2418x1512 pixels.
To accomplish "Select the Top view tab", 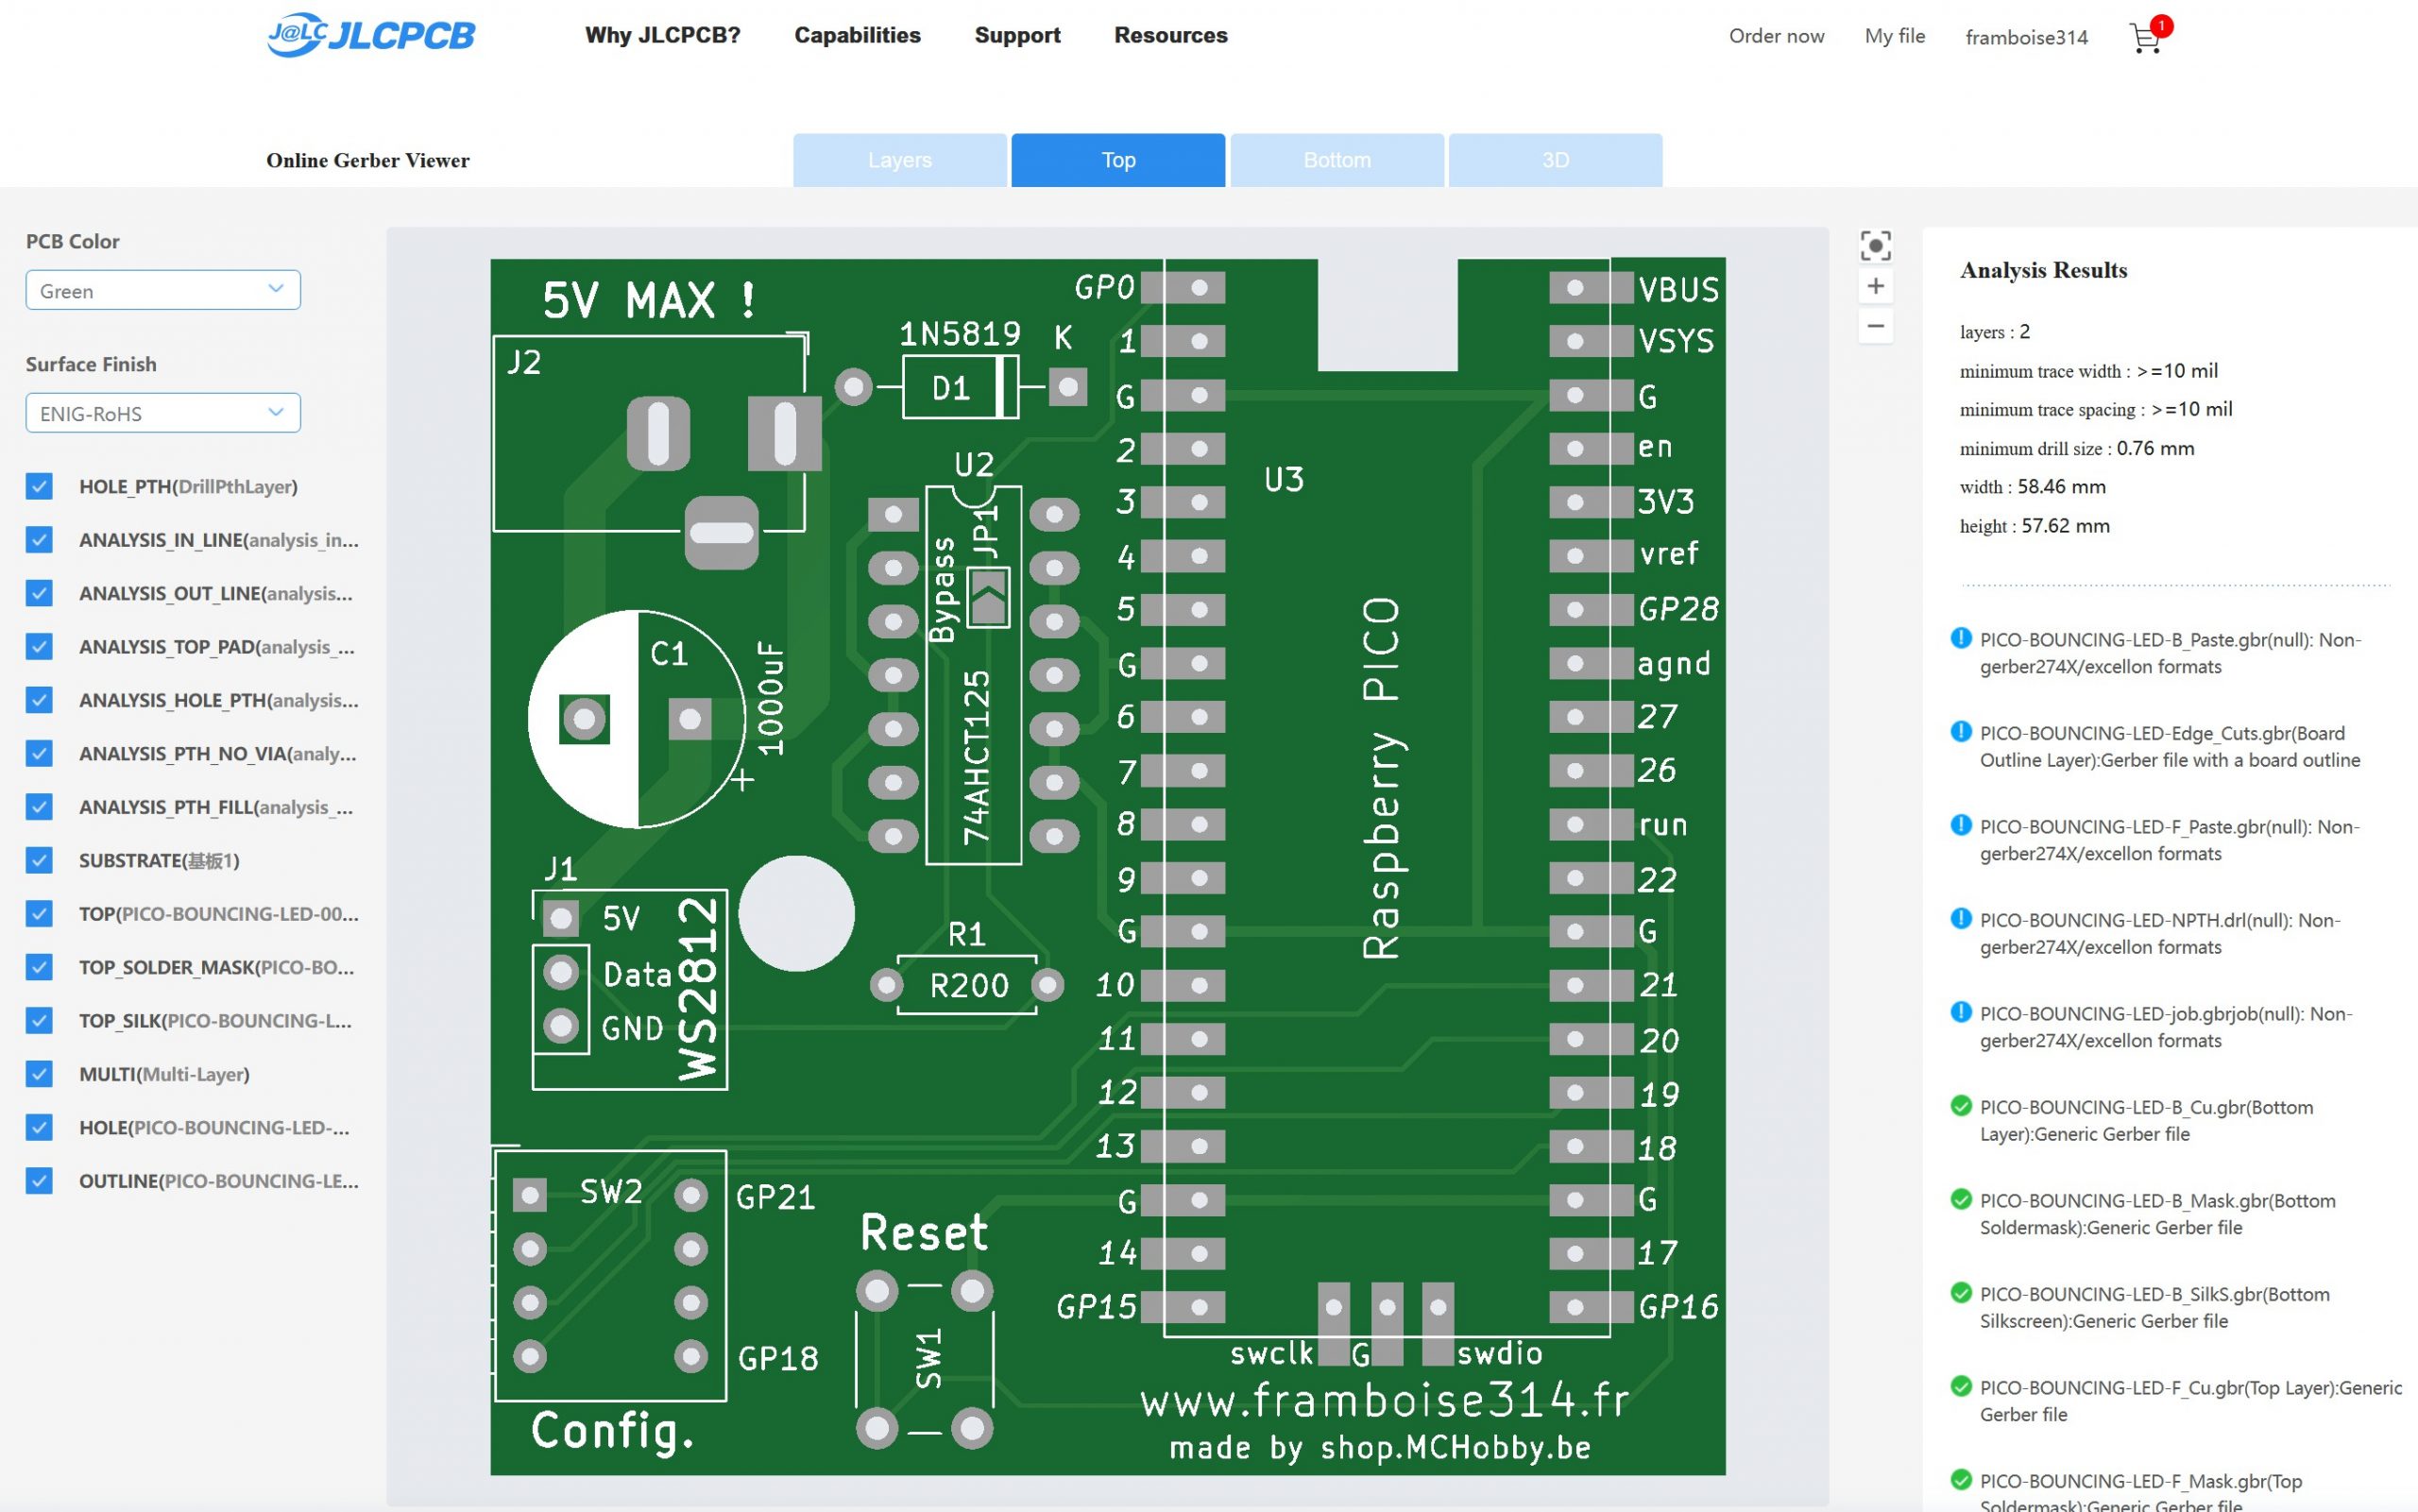I will [1118, 160].
